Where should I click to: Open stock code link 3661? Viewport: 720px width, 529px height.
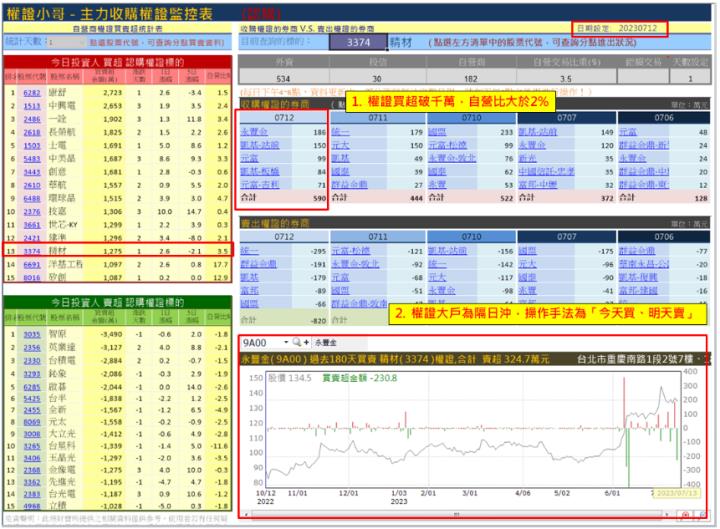[x=32, y=225]
